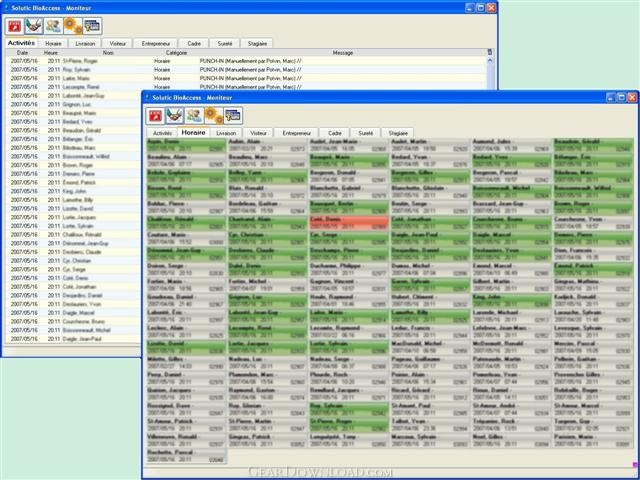Open gears settings icon in front Moniteur toolbar
Viewport: 640px width, 480px height.
(213, 116)
